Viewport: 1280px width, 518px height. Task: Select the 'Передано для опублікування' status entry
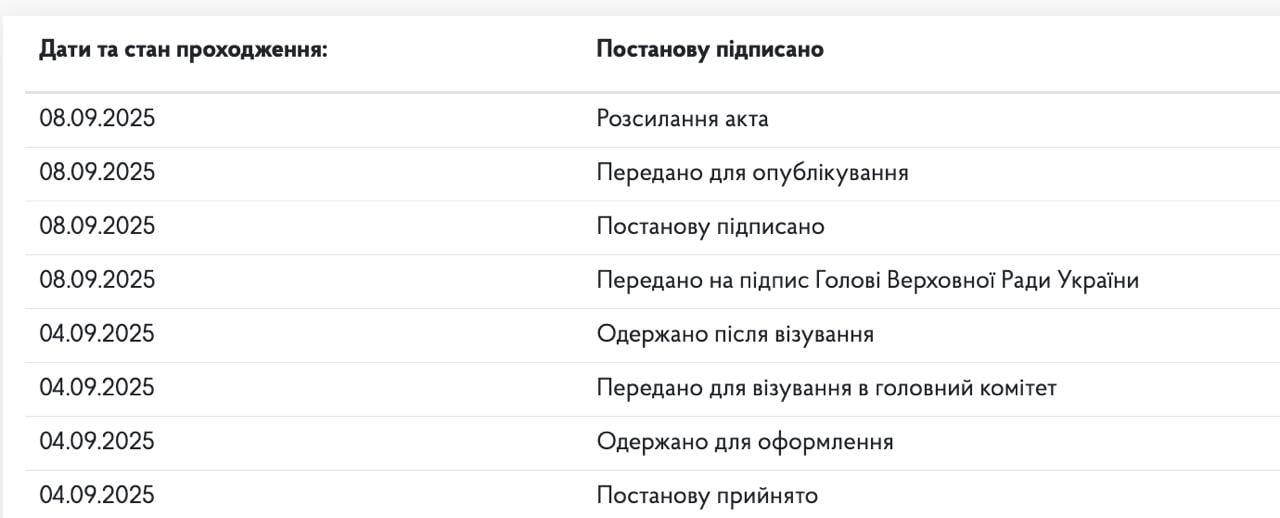(x=752, y=173)
